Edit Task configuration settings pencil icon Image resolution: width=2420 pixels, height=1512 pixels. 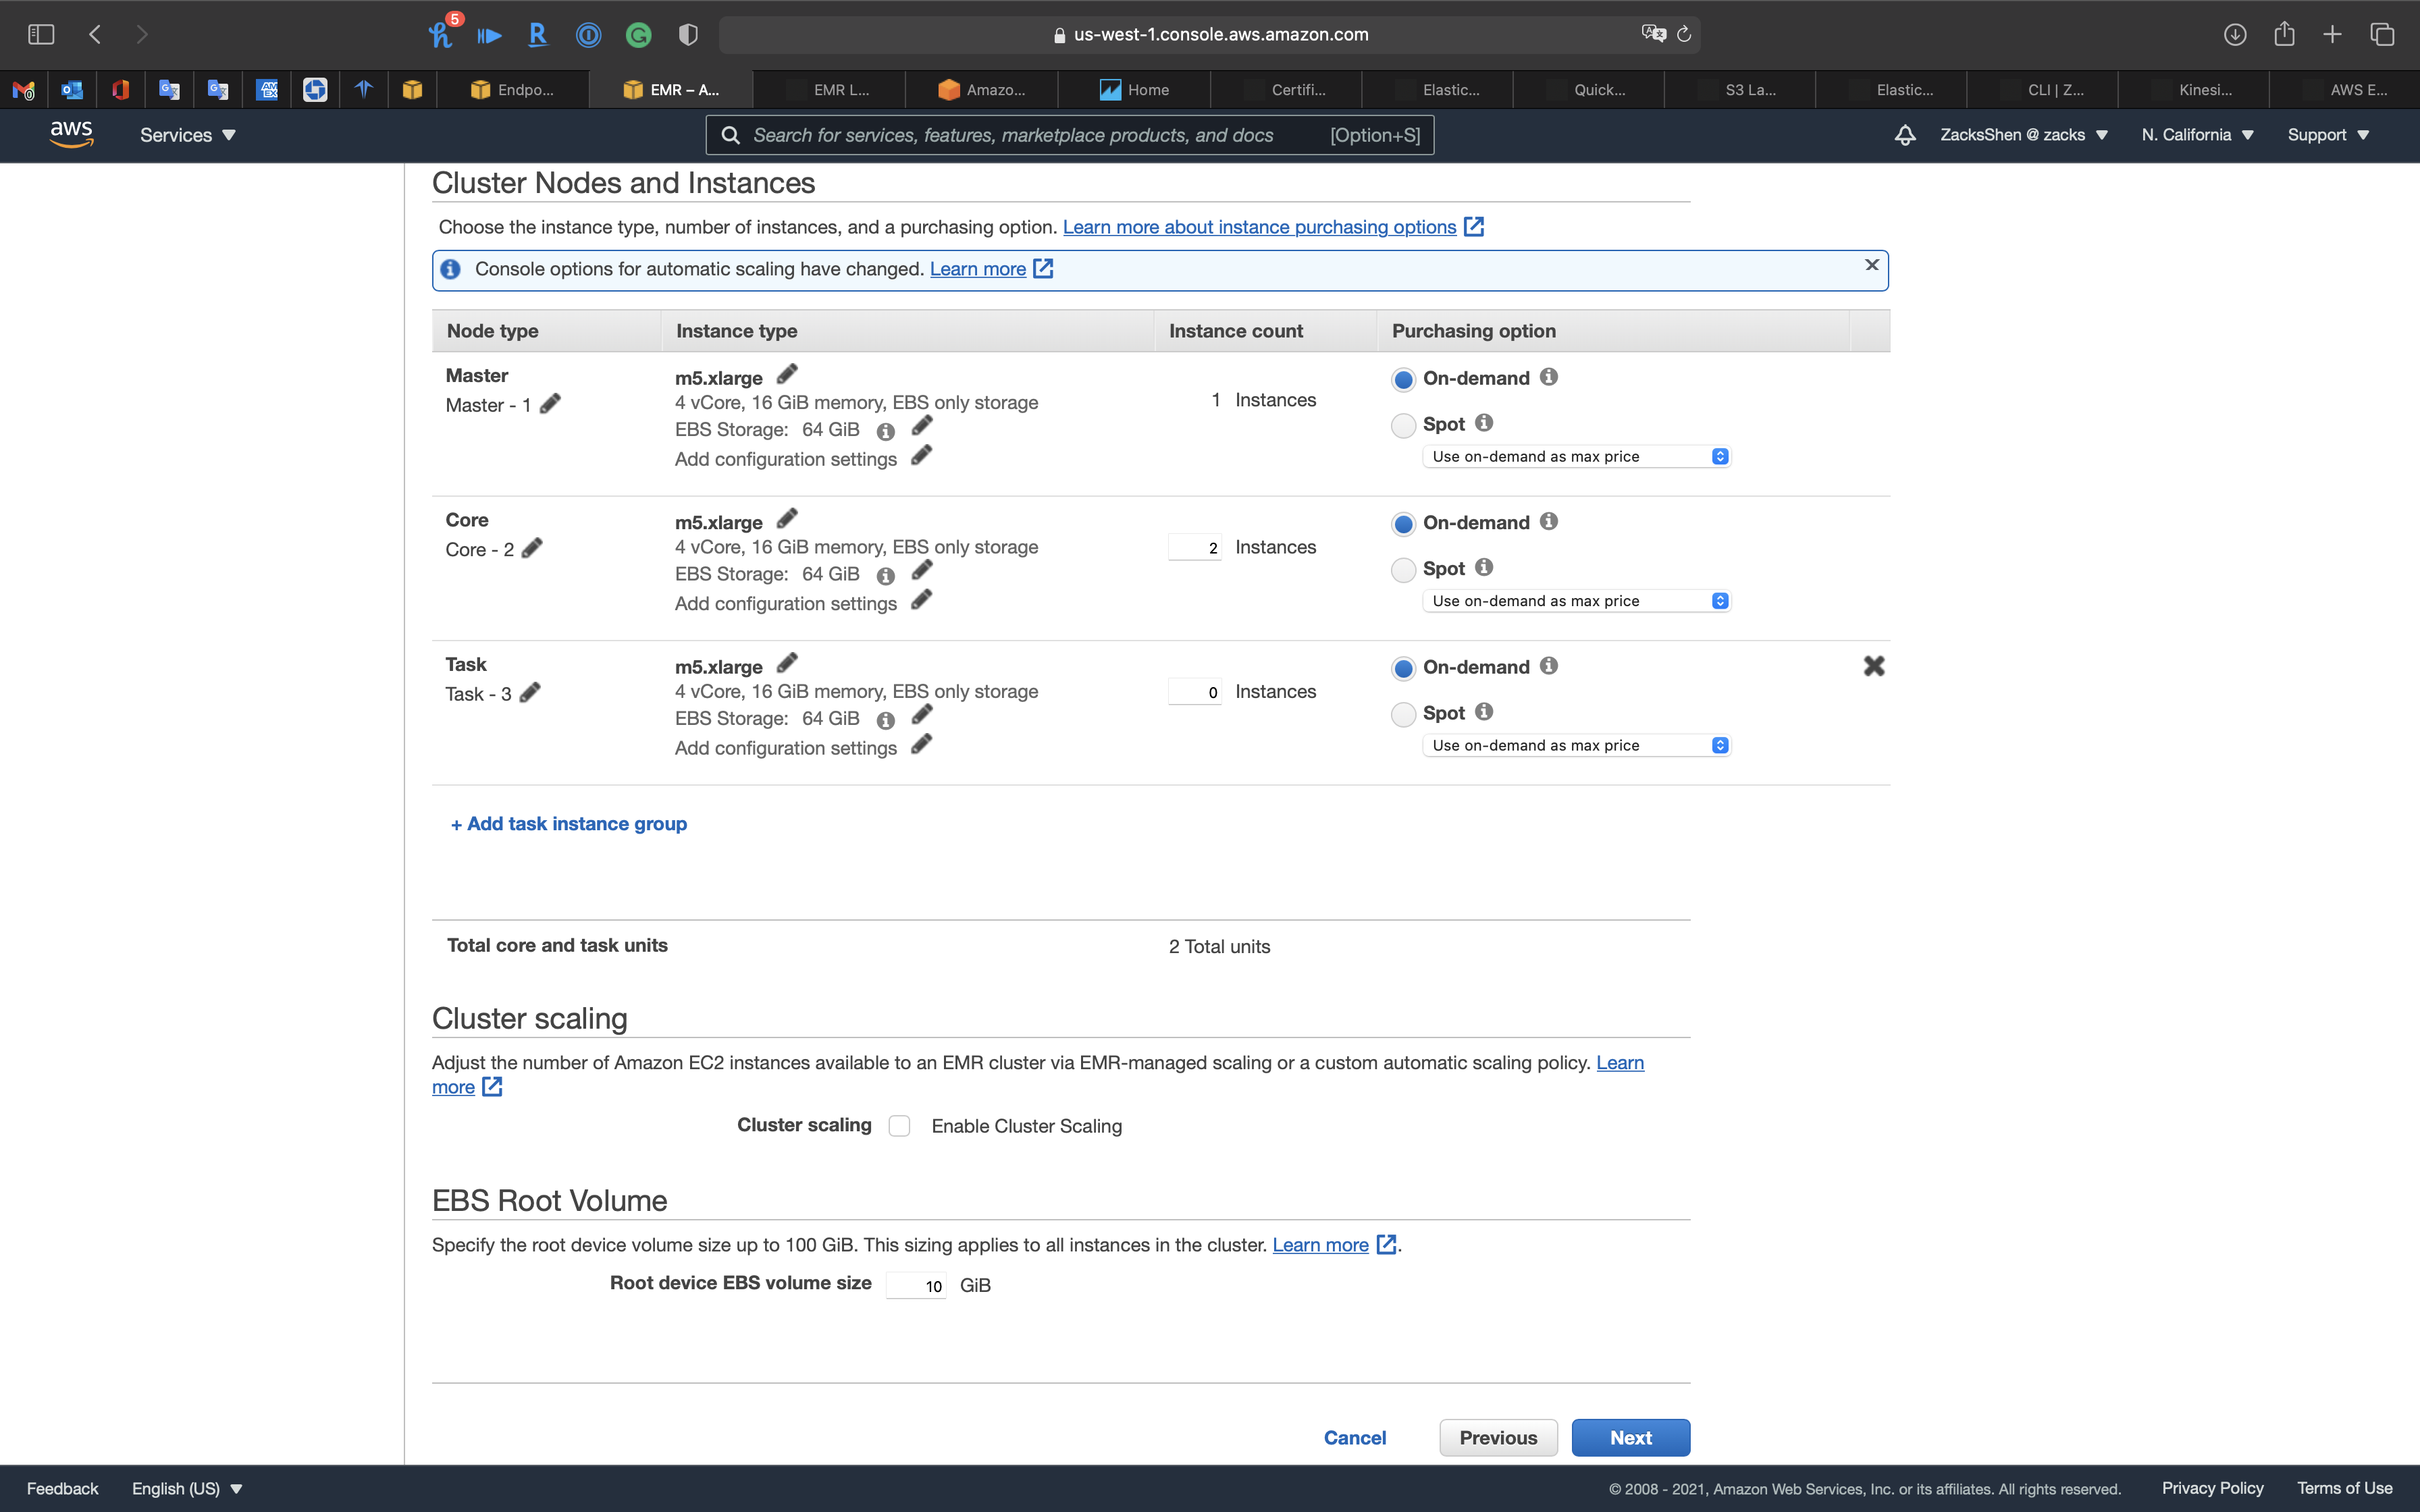click(x=922, y=745)
